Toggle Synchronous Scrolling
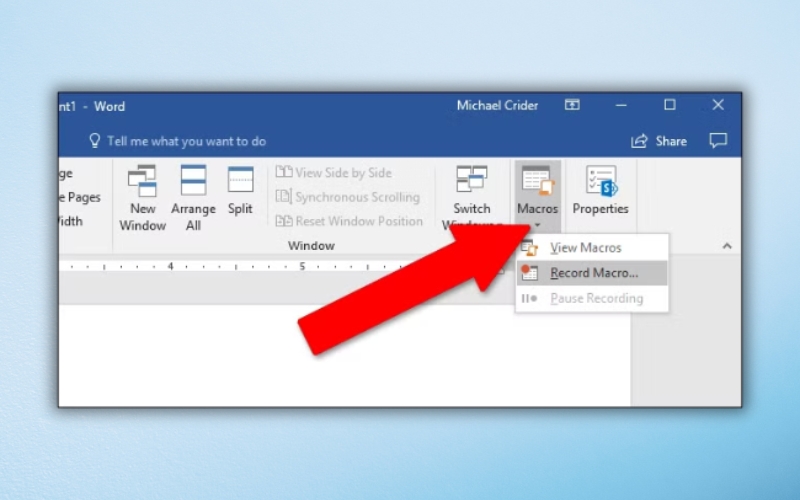The image size is (800, 500). point(347,197)
